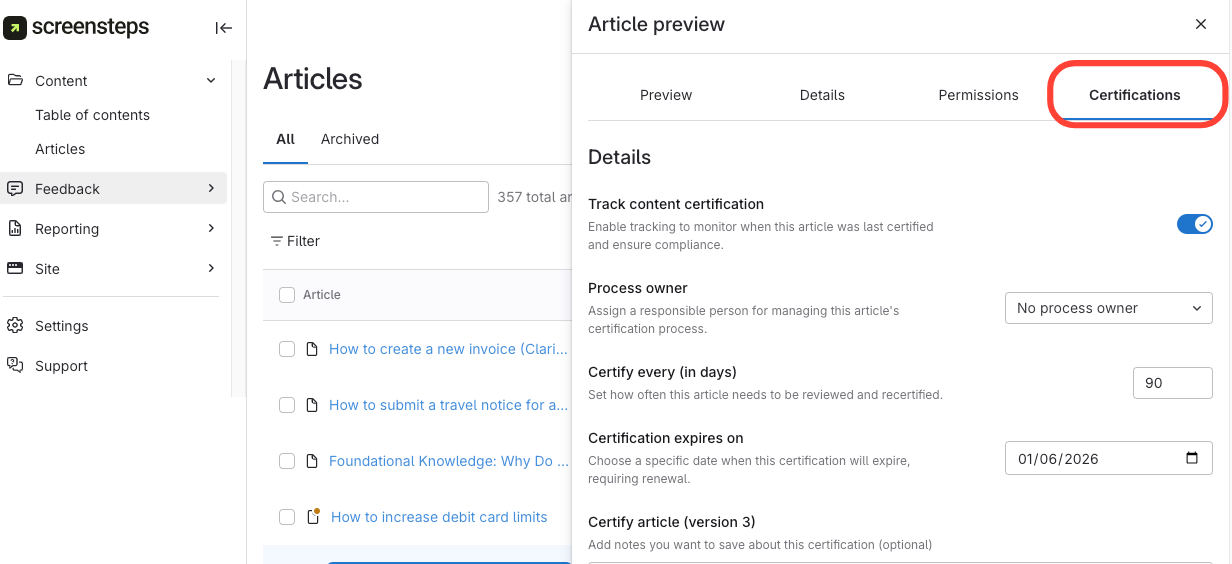This screenshot has width=1232, height=564.
Task: Check the select-all Article header checkbox
Action: coord(287,295)
